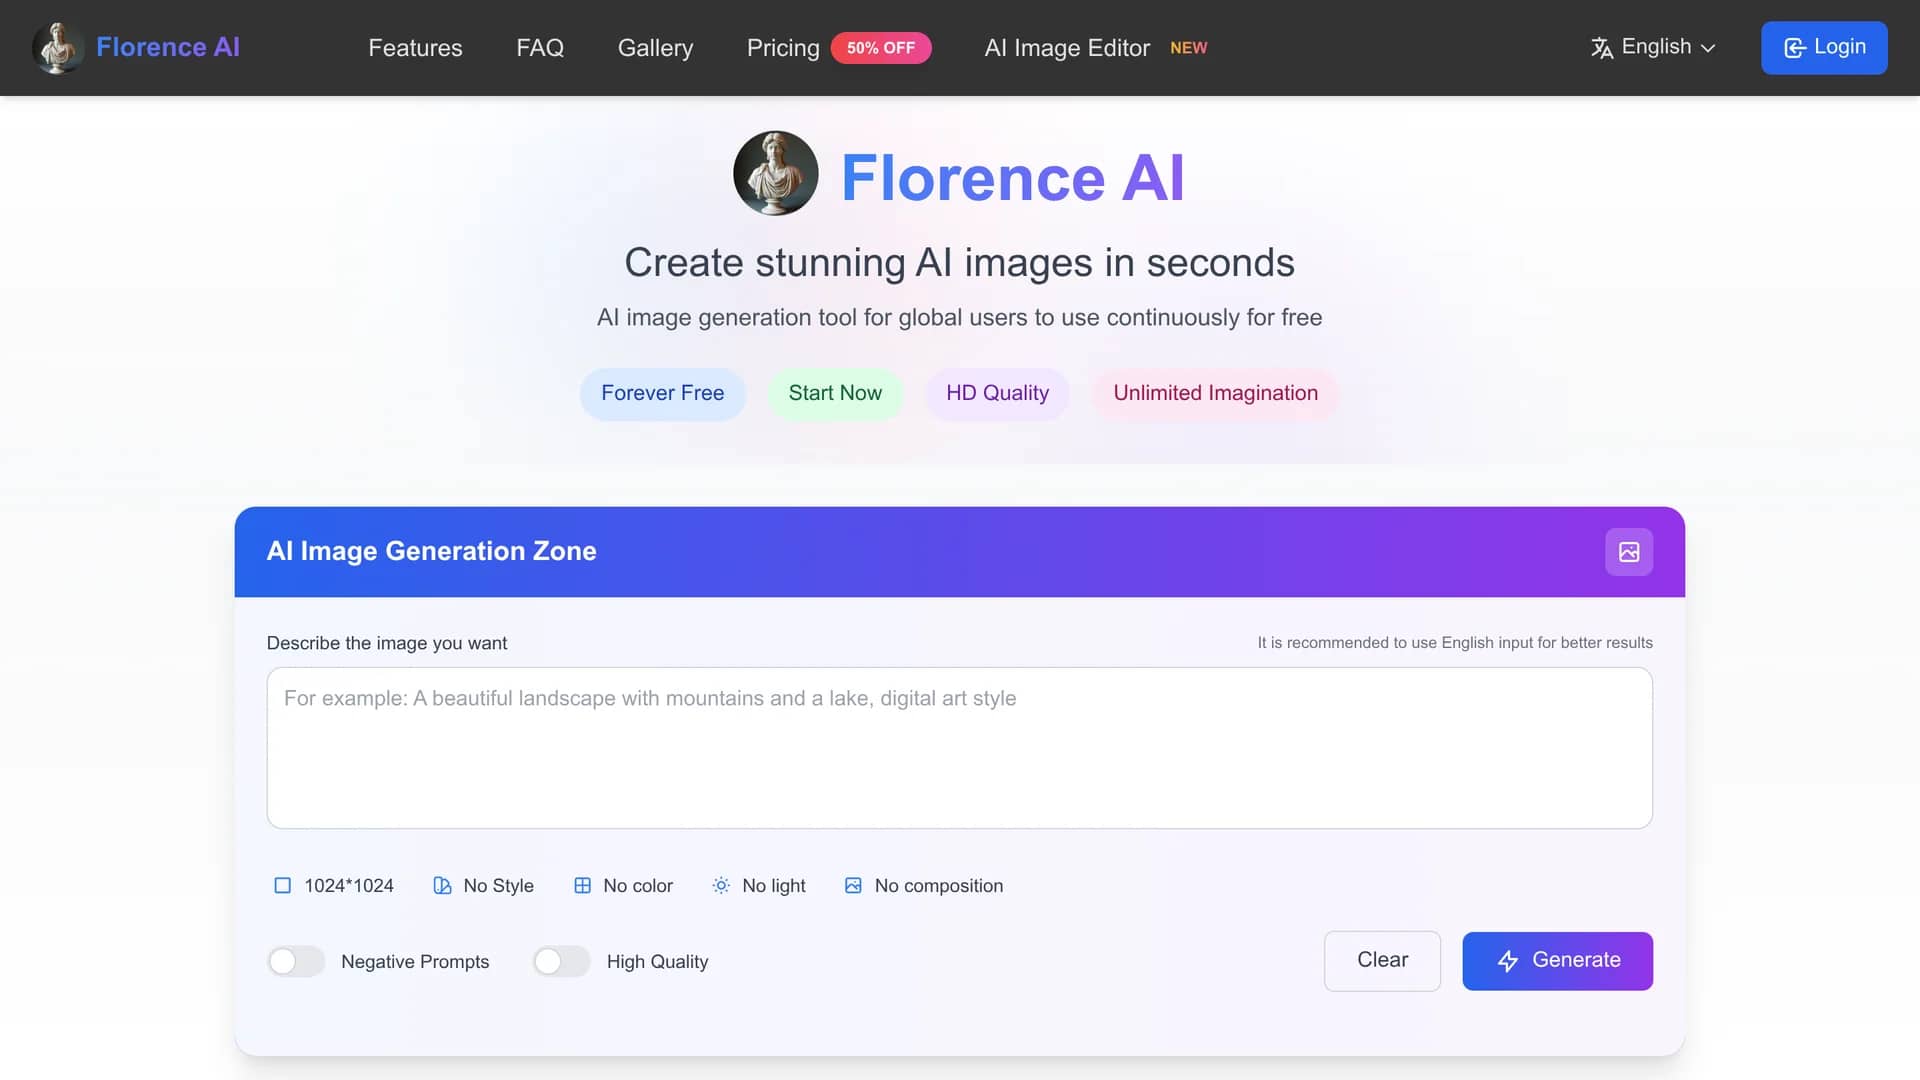Image resolution: width=1920 pixels, height=1080 pixels.
Task: Click the style icon next to No Style
Action: tap(442, 886)
